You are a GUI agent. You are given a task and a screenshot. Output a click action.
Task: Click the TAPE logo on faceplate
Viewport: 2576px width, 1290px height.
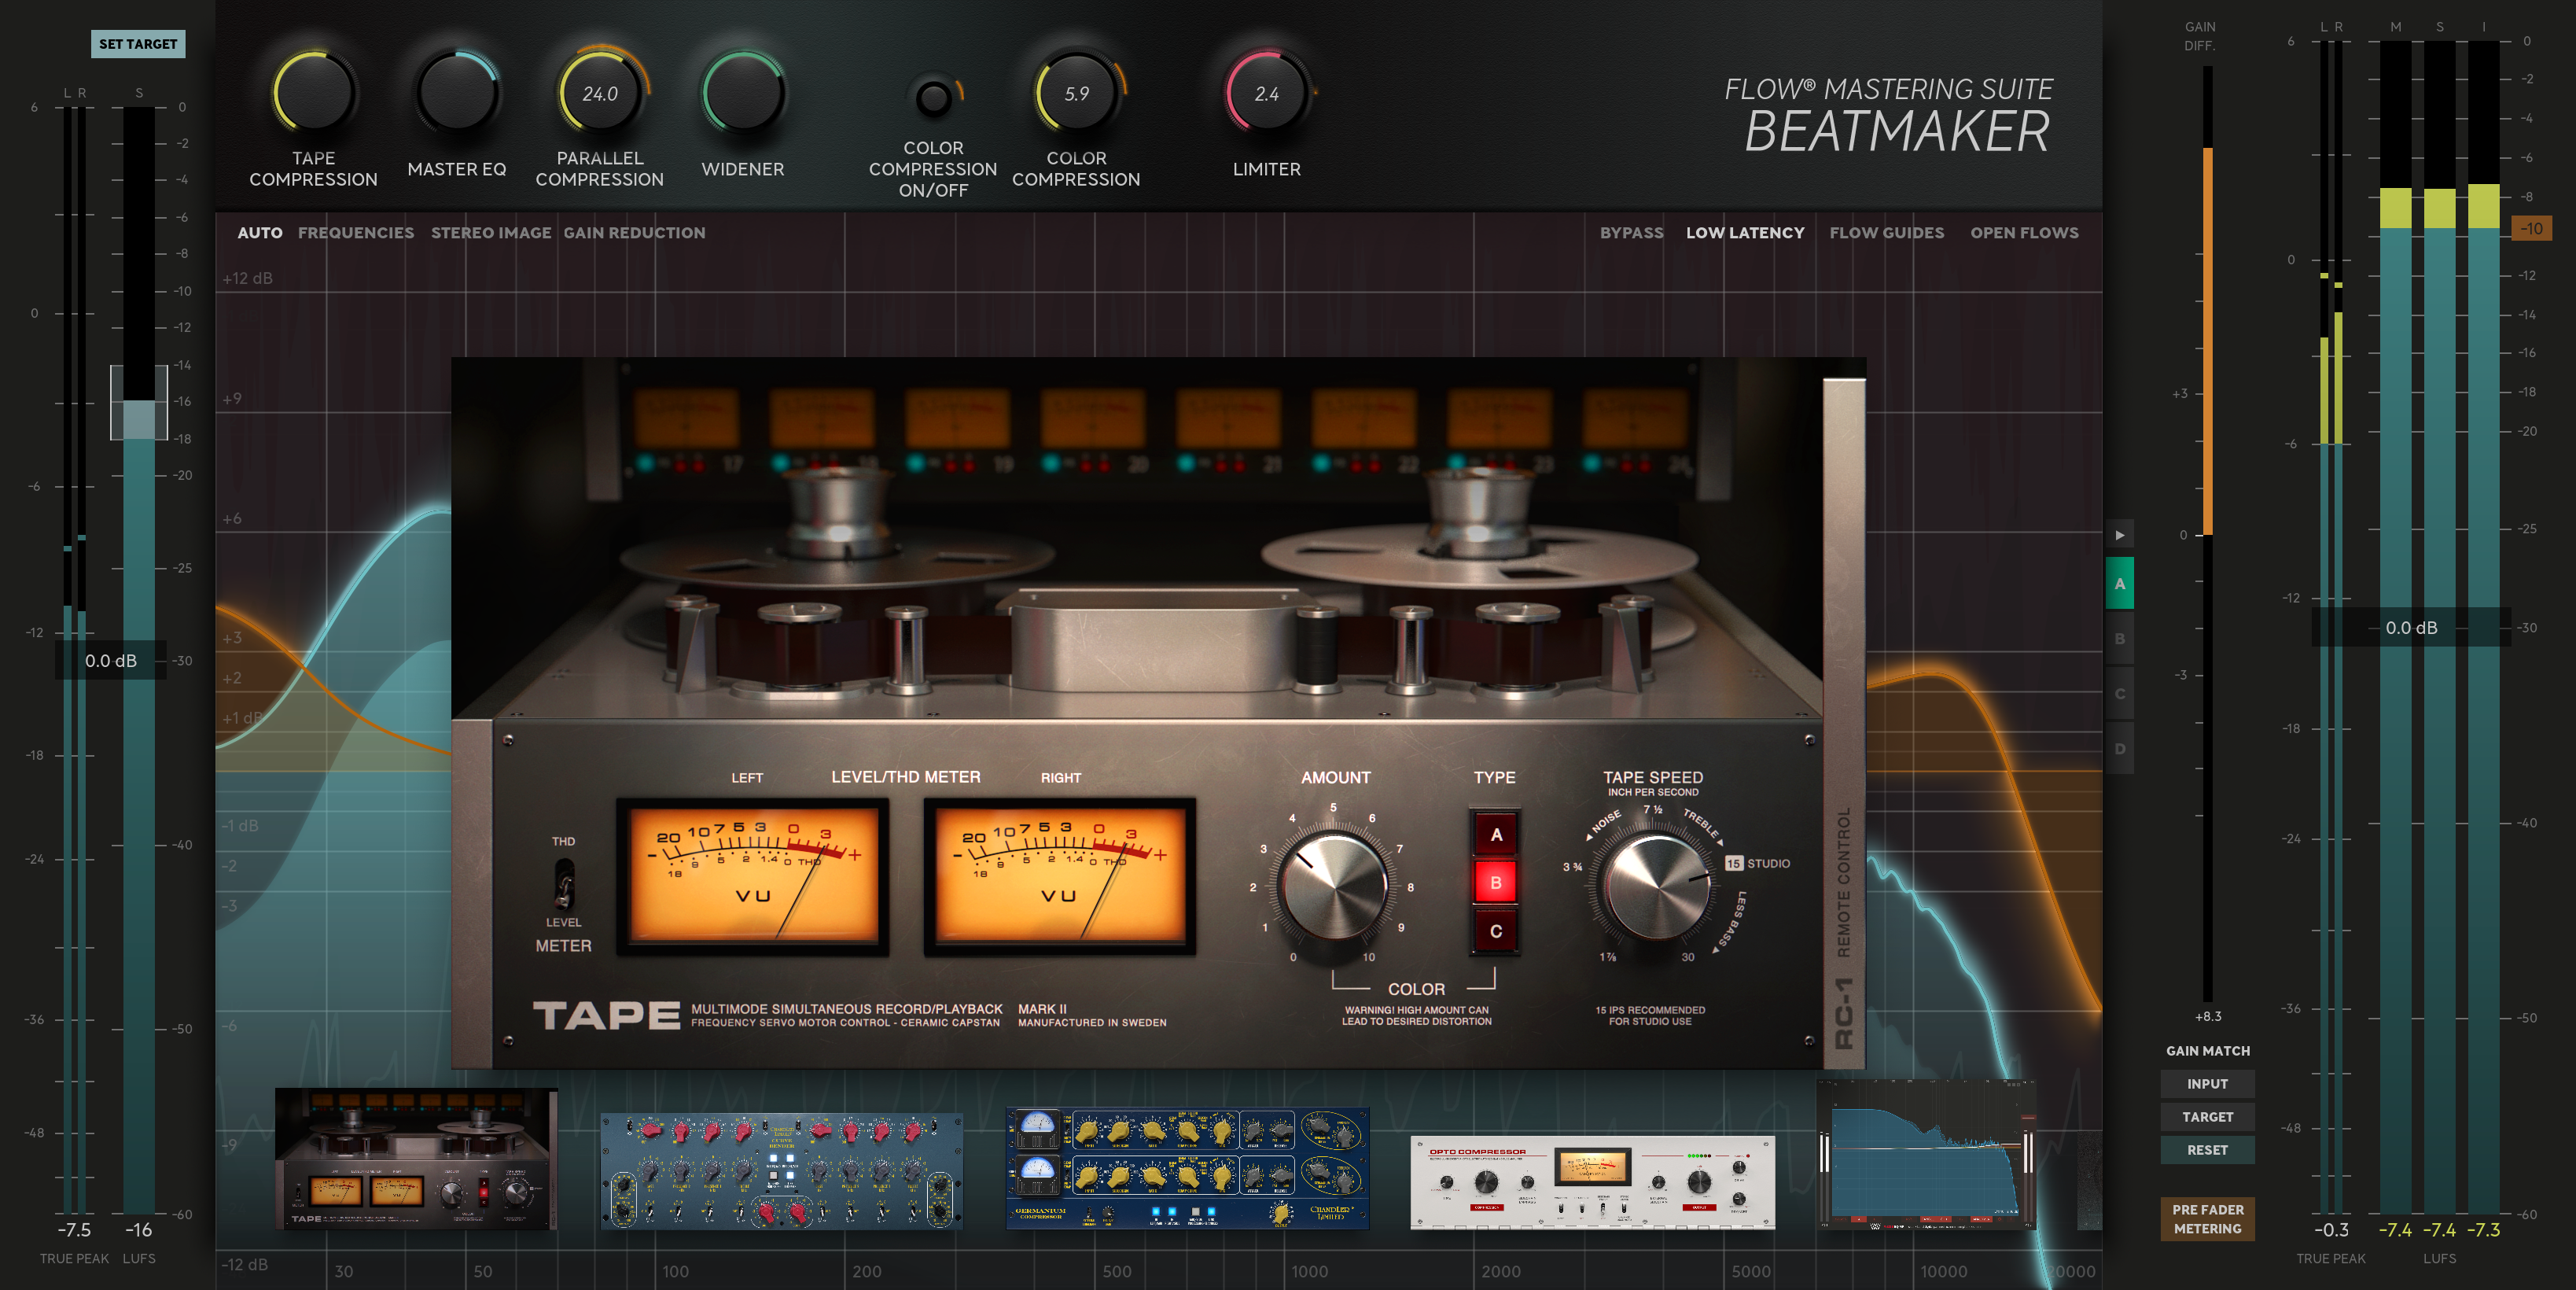(606, 1016)
